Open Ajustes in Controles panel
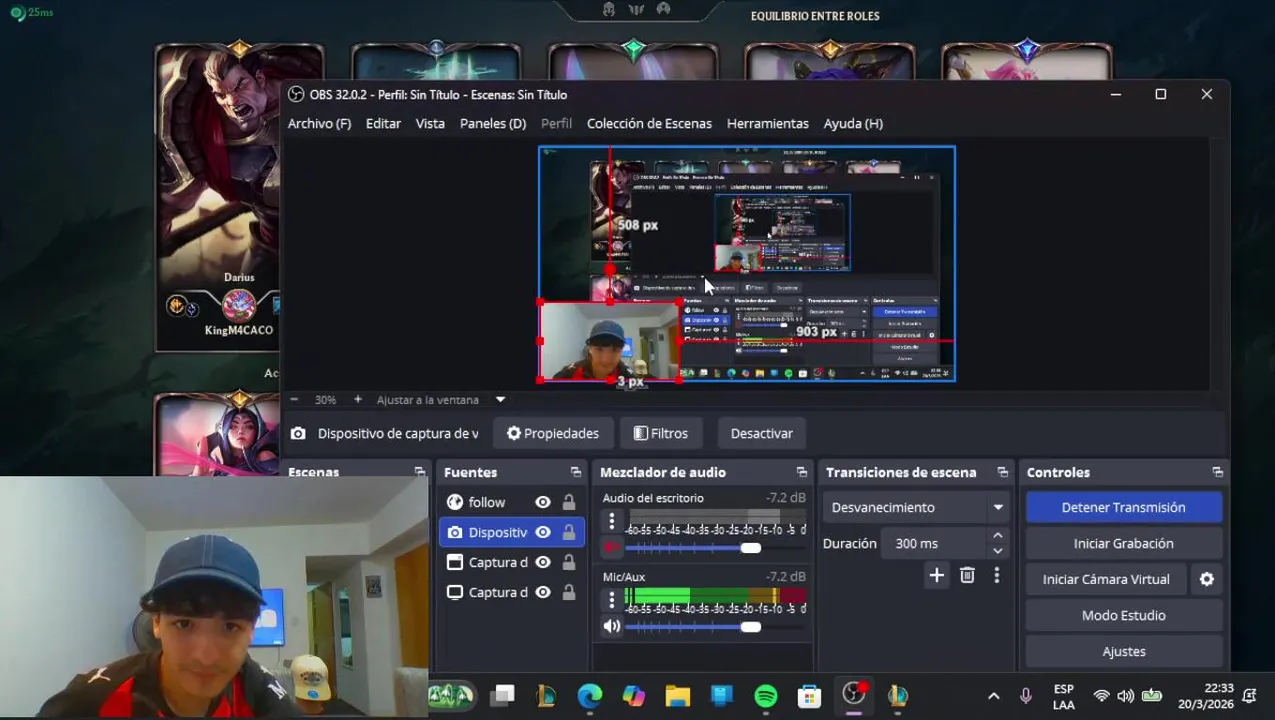 pyautogui.click(x=1123, y=651)
